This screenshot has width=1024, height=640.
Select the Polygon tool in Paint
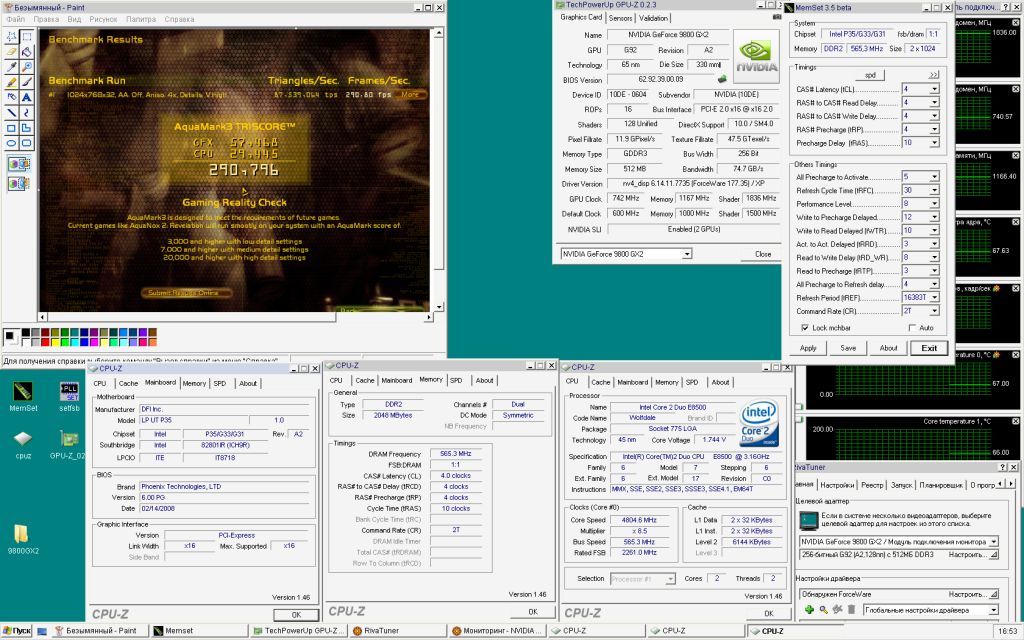coord(26,128)
